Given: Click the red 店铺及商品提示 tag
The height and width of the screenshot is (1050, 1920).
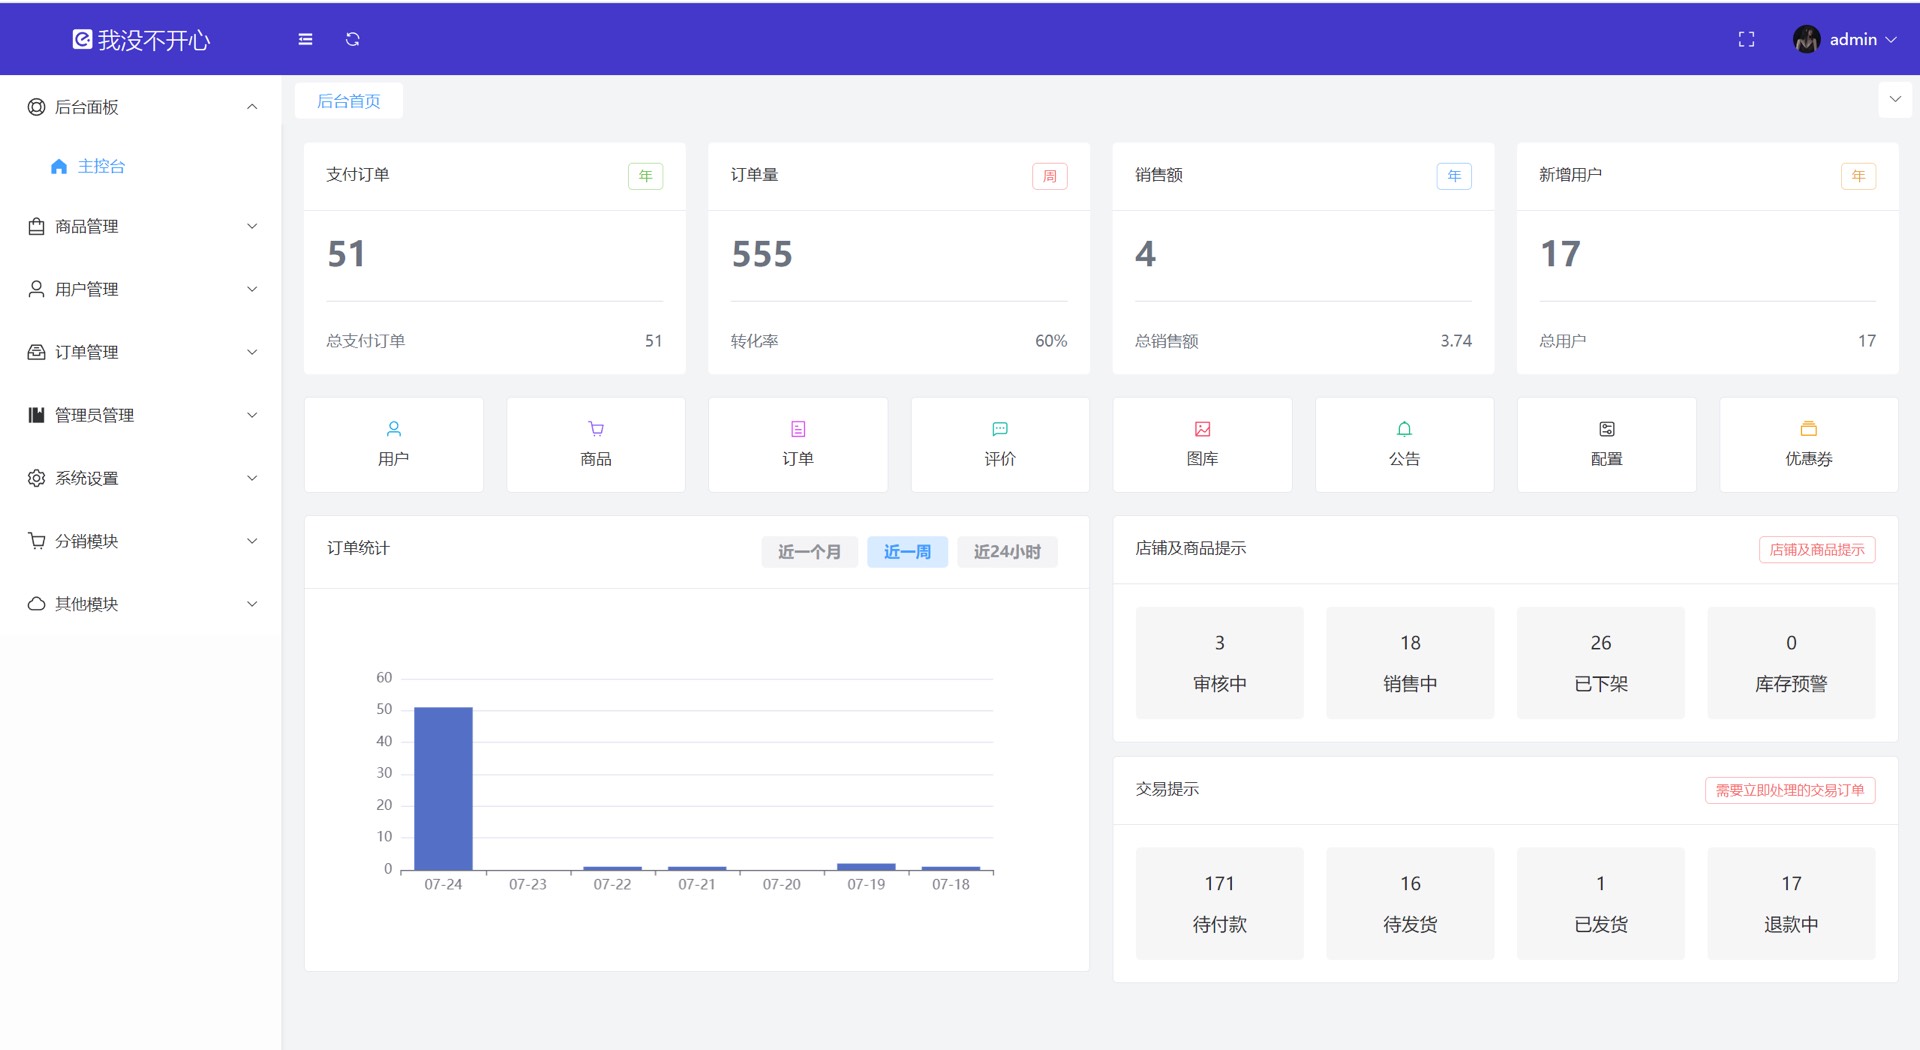Looking at the screenshot, I should click(1817, 550).
